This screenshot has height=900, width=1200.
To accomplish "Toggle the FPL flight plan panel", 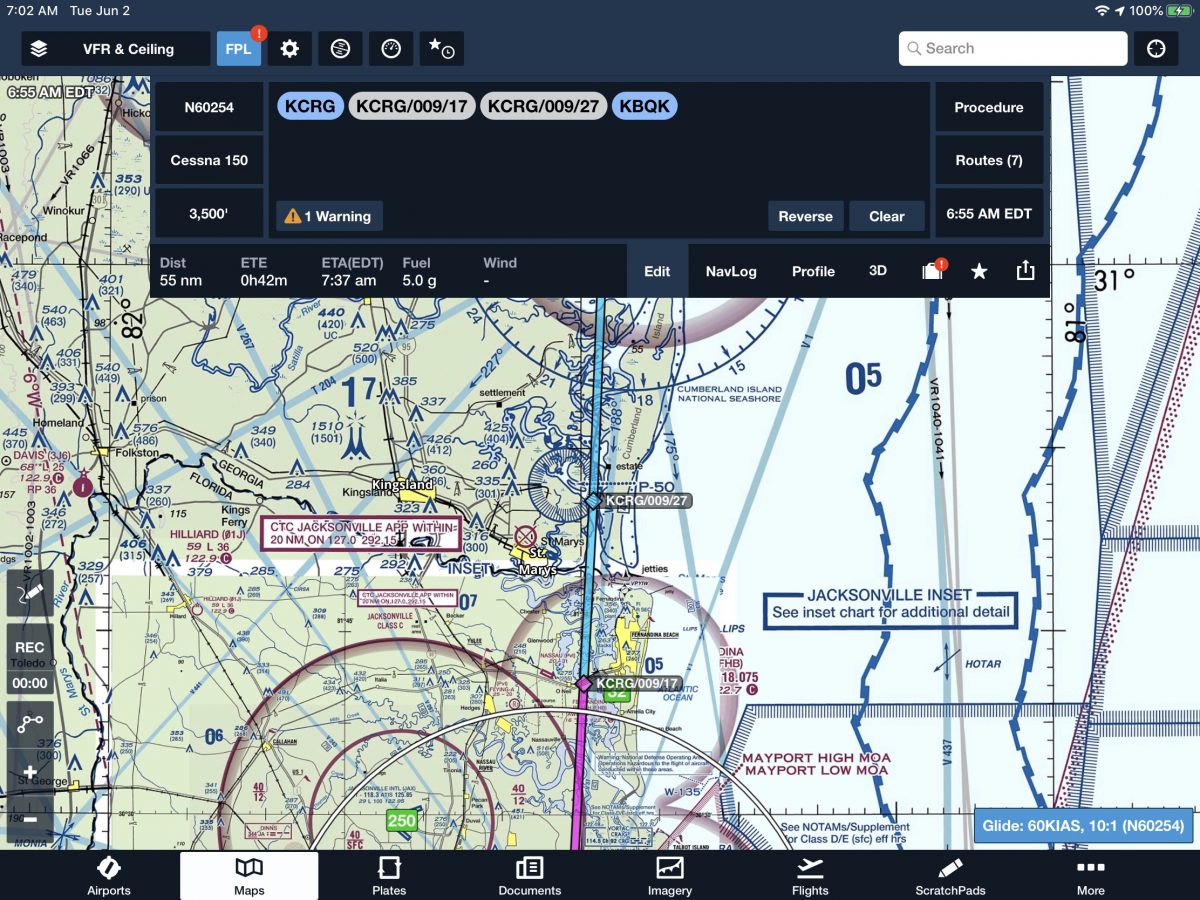I will [x=239, y=48].
